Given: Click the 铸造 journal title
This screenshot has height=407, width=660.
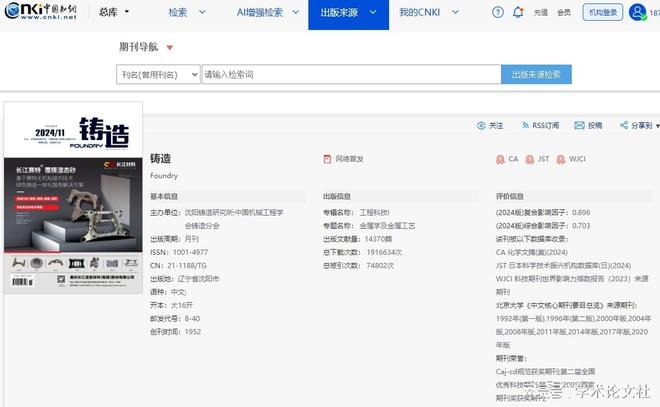Looking at the screenshot, I should click(x=161, y=159).
